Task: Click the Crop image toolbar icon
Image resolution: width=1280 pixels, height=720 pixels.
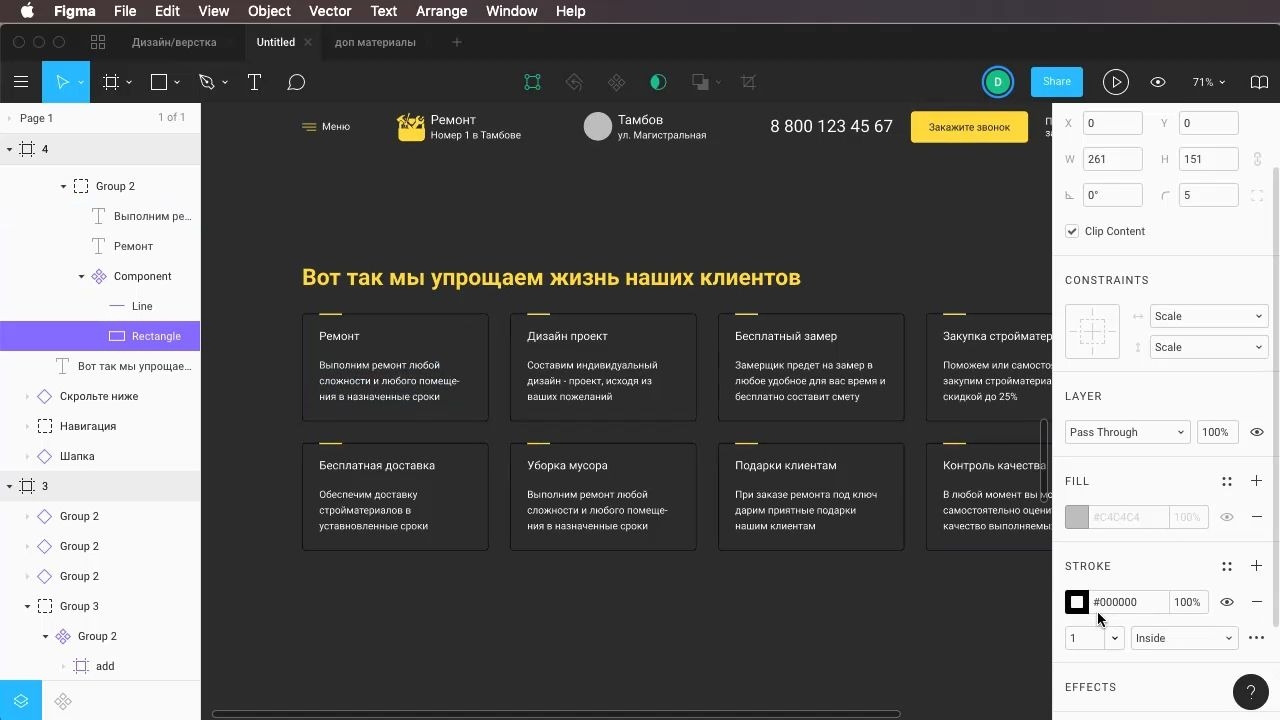Action: 748,82
